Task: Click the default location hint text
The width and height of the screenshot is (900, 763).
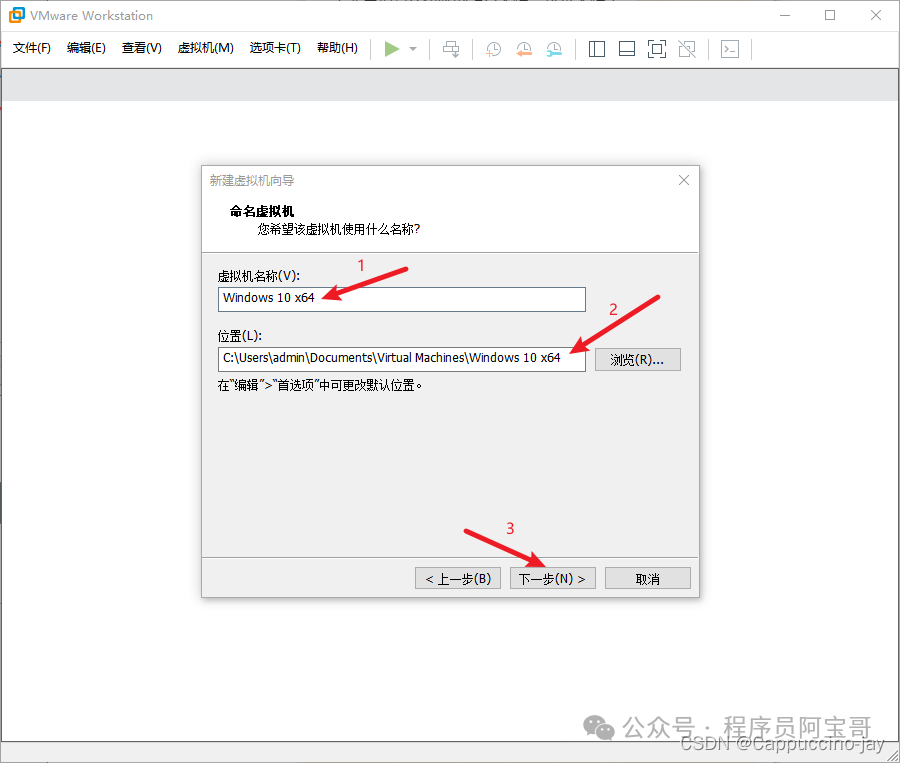Action: 320,385
